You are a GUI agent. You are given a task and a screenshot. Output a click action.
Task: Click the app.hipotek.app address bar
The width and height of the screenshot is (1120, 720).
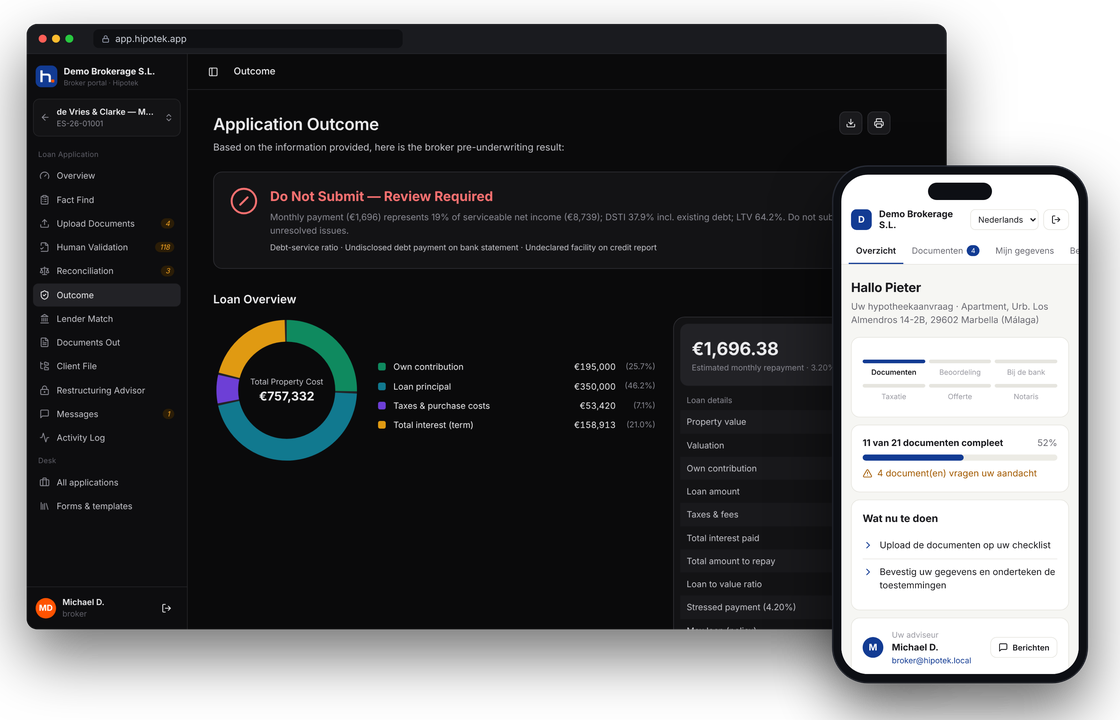[x=248, y=39]
